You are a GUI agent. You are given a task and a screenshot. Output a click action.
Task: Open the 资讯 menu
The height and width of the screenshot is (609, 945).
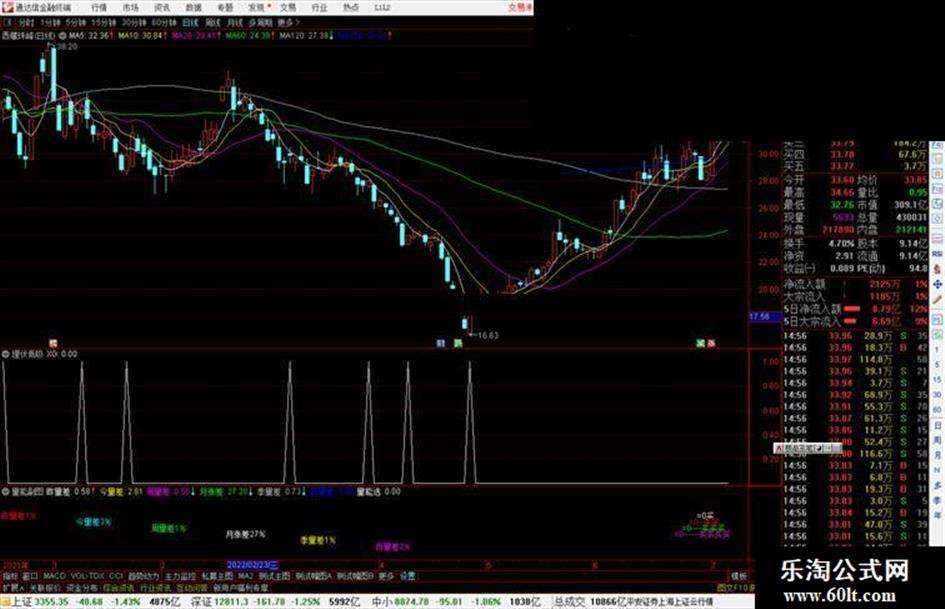(x=162, y=7)
